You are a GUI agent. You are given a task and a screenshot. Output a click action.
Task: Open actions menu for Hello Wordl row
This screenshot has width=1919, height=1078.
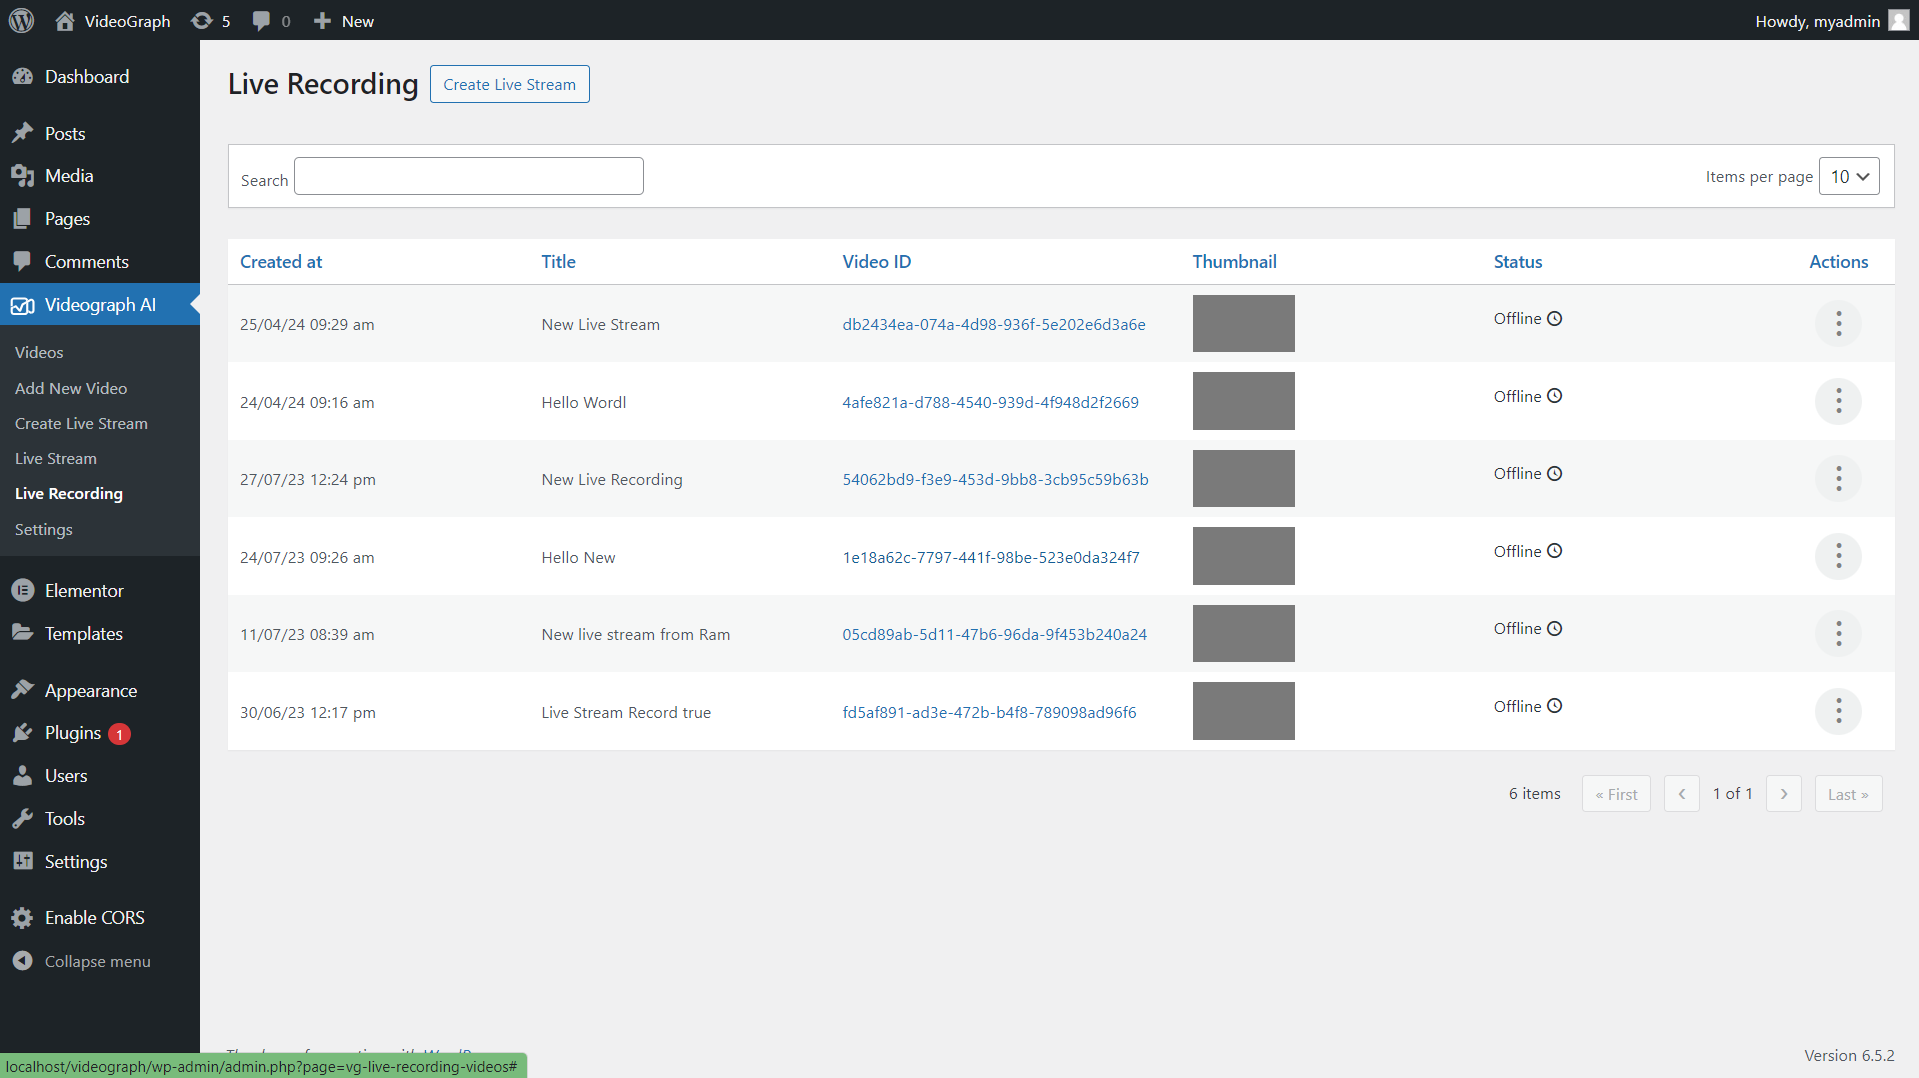(x=1838, y=401)
